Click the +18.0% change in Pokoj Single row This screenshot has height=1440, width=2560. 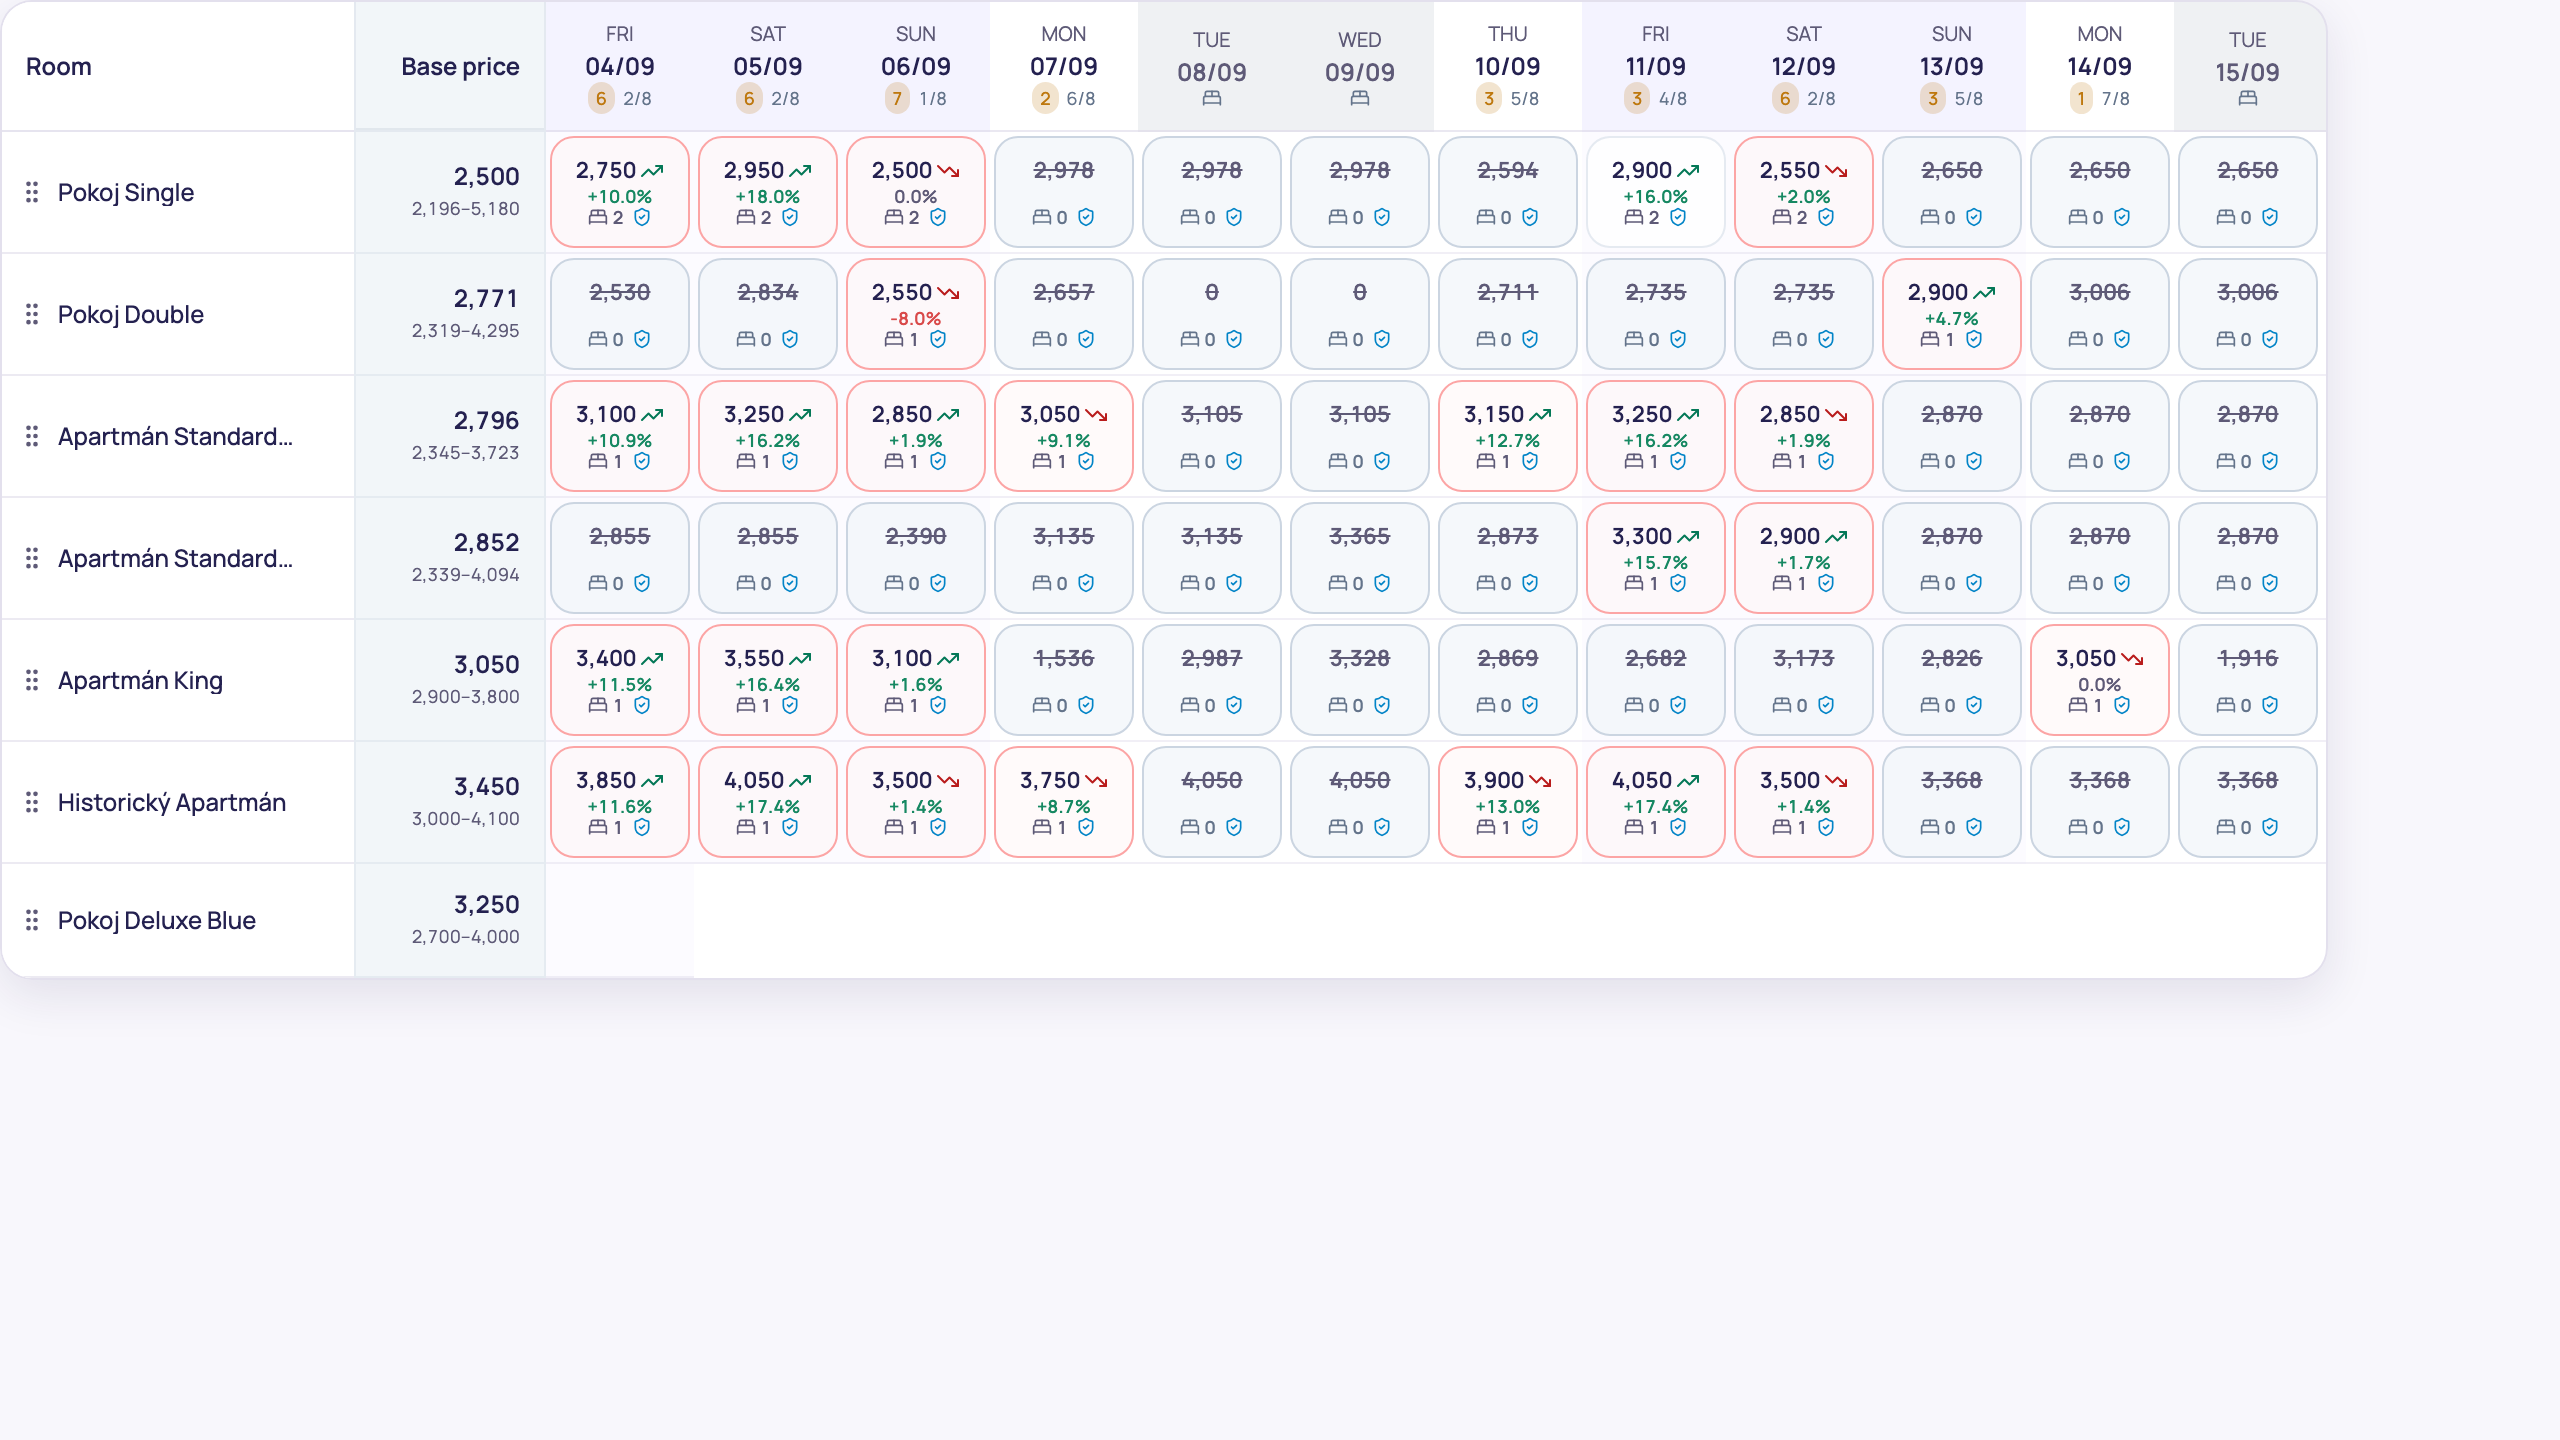(768, 197)
